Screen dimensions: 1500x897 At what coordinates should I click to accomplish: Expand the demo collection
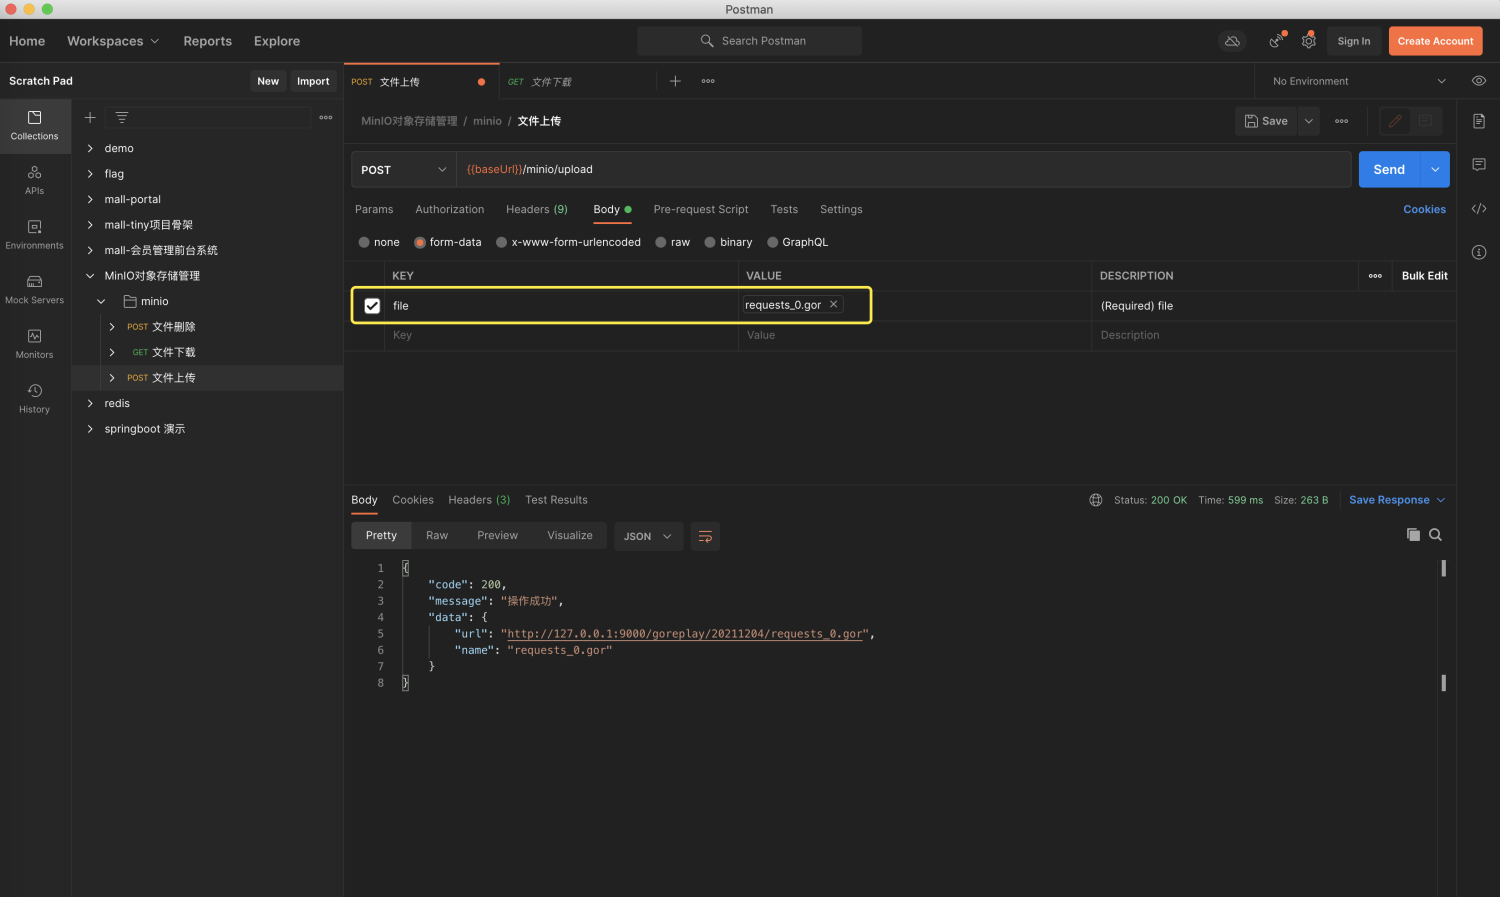tap(90, 148)
